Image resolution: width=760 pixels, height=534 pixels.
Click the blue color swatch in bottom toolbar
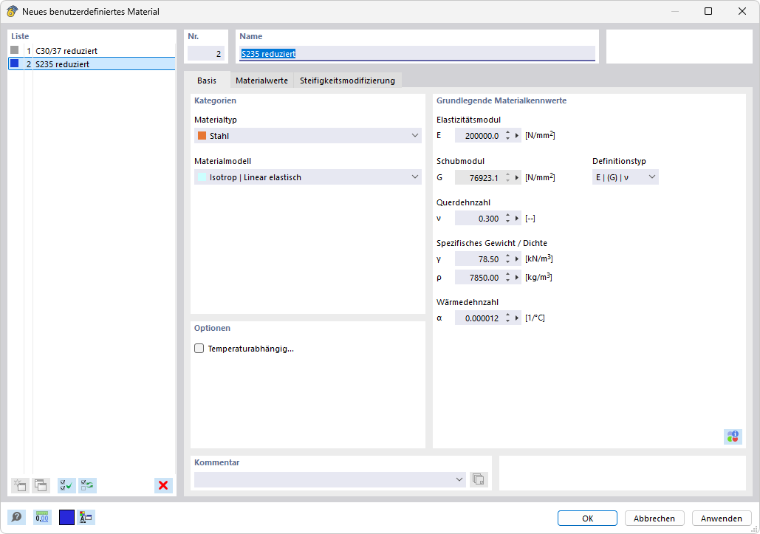point(66,518)
